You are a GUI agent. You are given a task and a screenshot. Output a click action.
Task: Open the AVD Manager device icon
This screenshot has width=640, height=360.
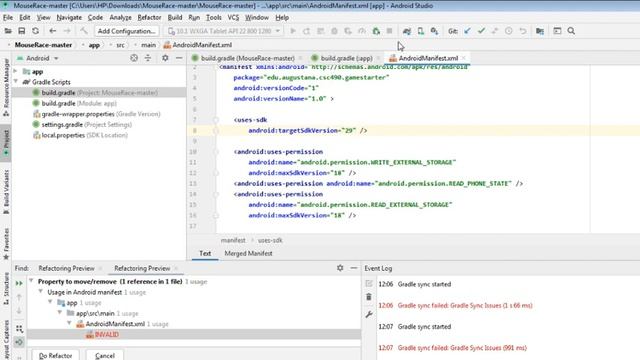(420, 31)
